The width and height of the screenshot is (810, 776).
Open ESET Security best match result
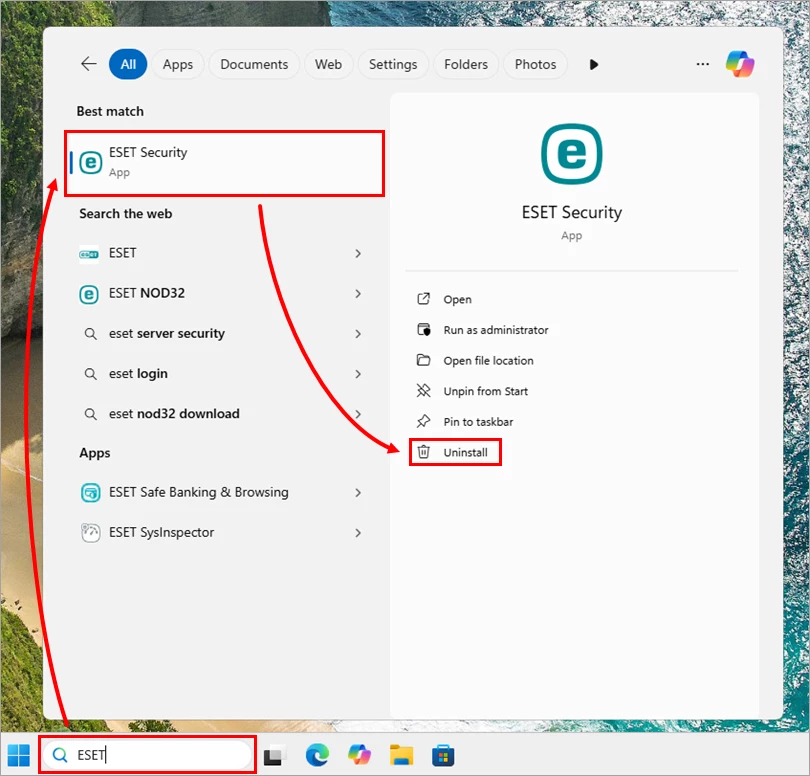click(225, 162)
